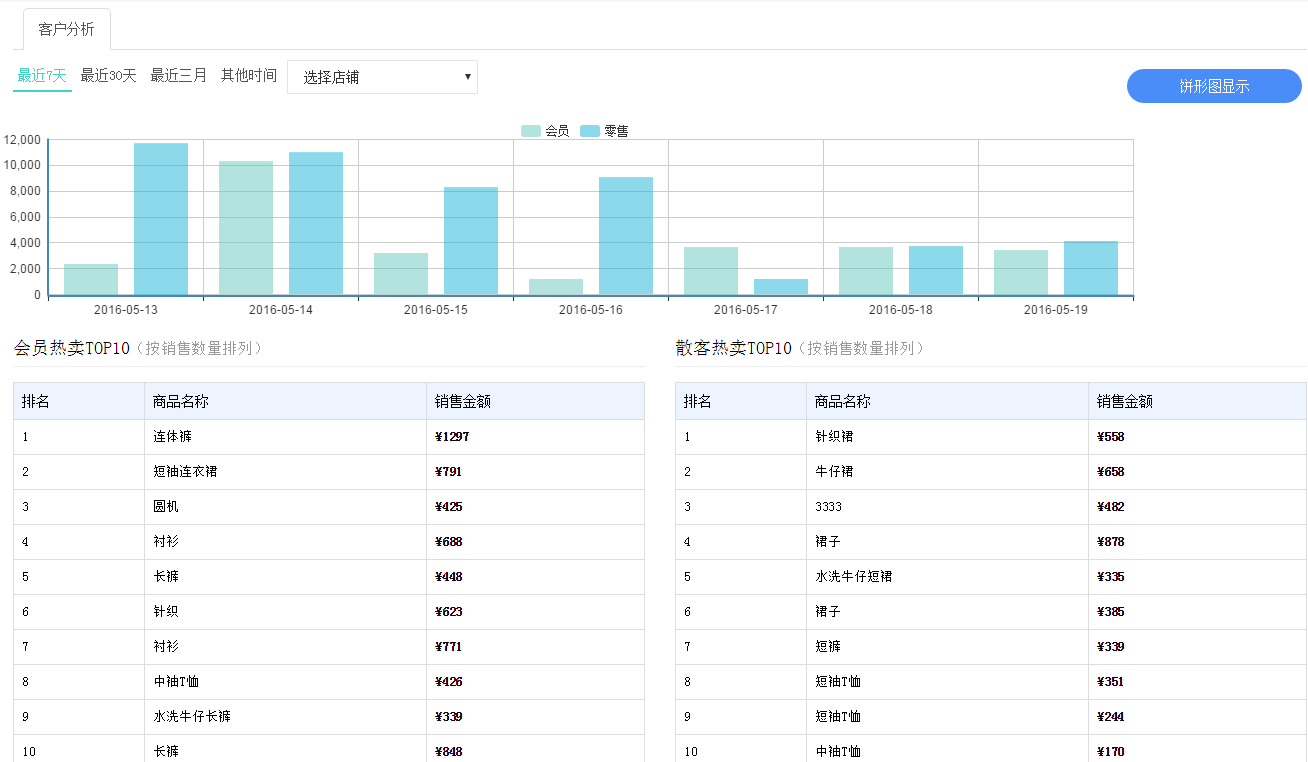Toggle the 零售 legend color swatch
1308x762 pixels.
590,131
